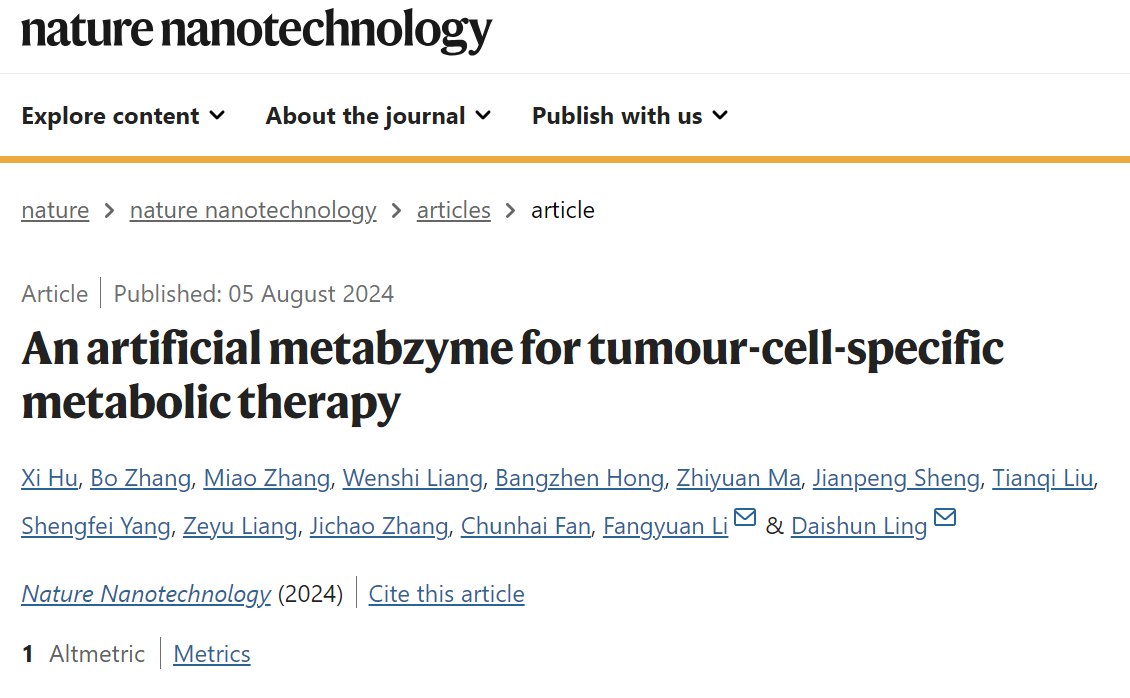Click the Daishun Ling author name

pos(859,527)
